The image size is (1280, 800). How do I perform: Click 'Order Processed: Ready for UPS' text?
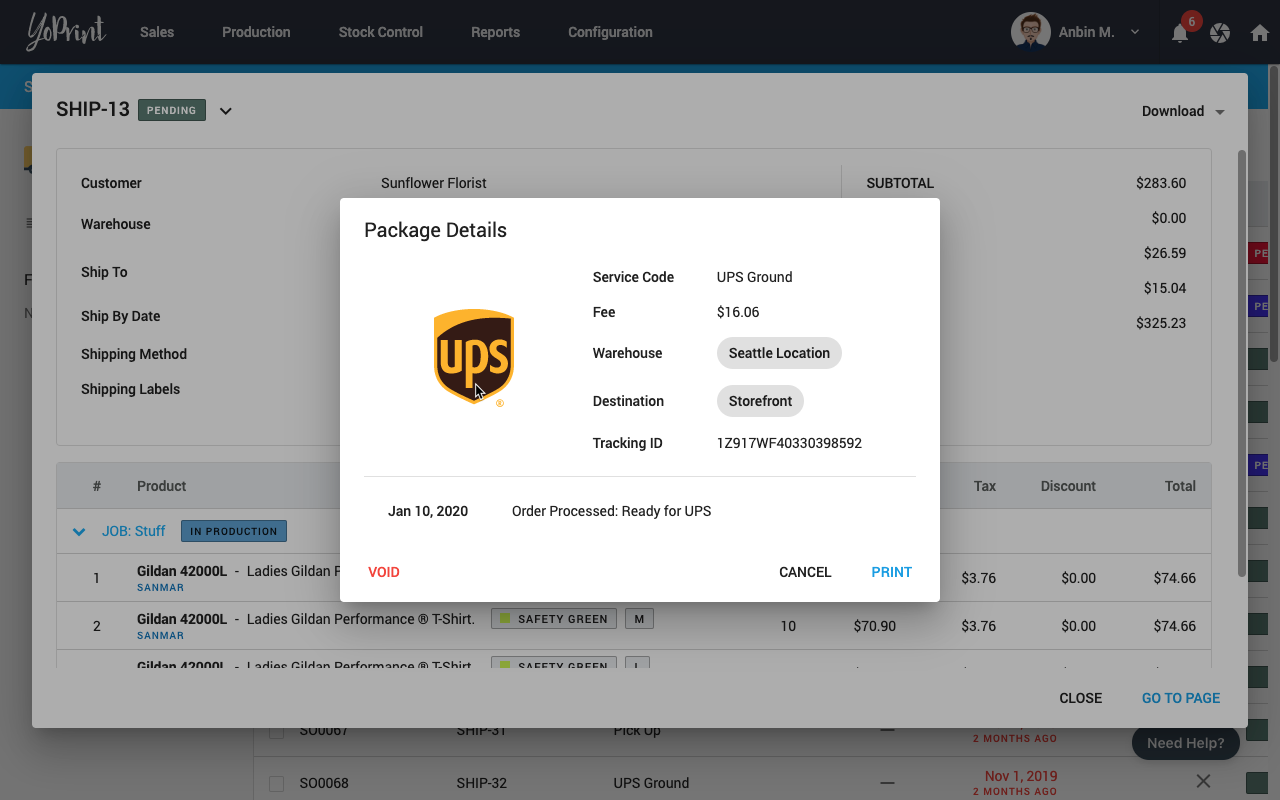[611, 511]
